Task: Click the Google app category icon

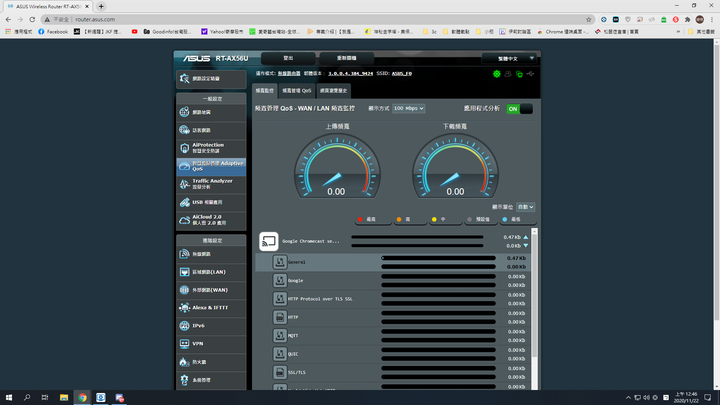Action: click(x=280, y=280)
